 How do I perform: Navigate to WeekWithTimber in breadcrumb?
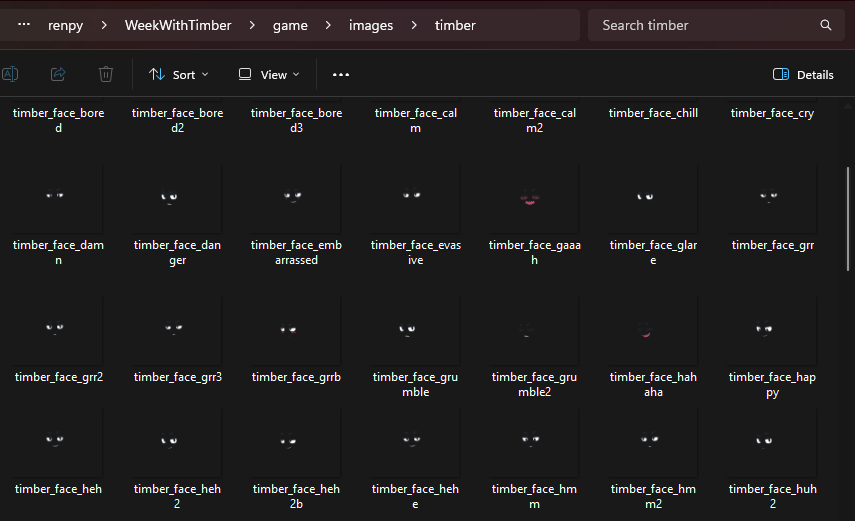(x=178, y=25)
